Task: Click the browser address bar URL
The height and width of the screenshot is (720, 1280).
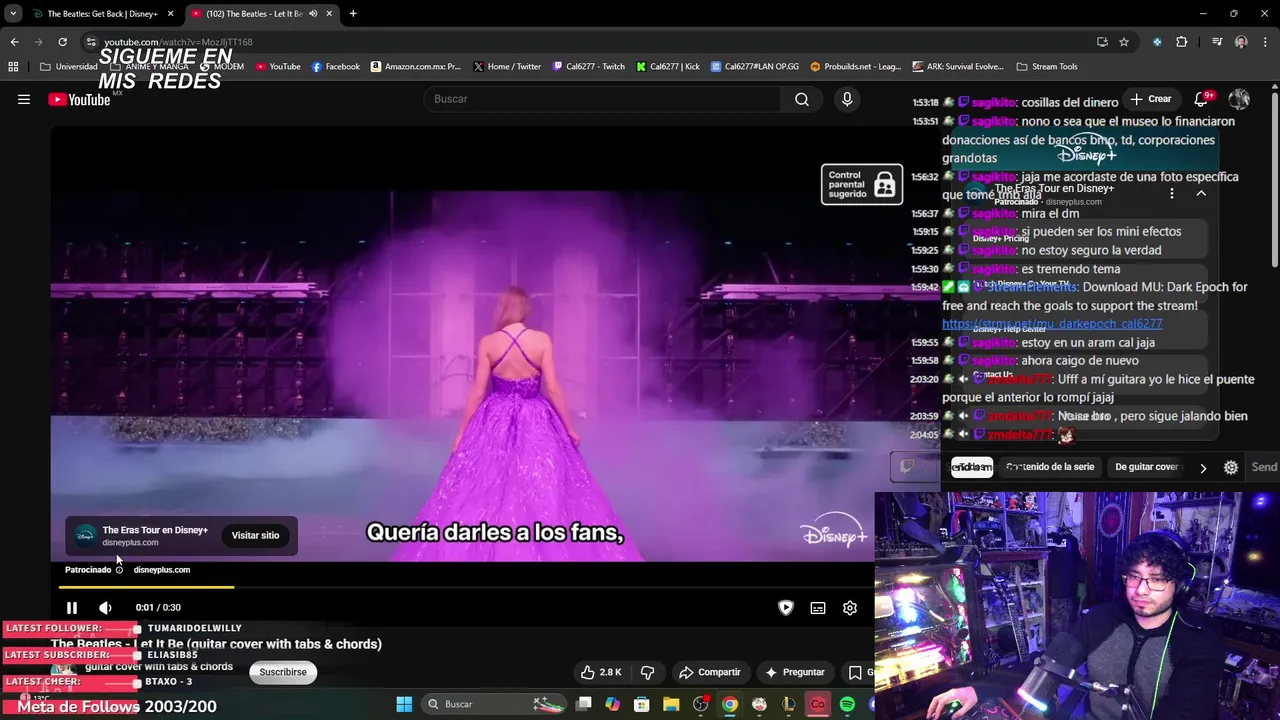Action: tap(178, 42)
